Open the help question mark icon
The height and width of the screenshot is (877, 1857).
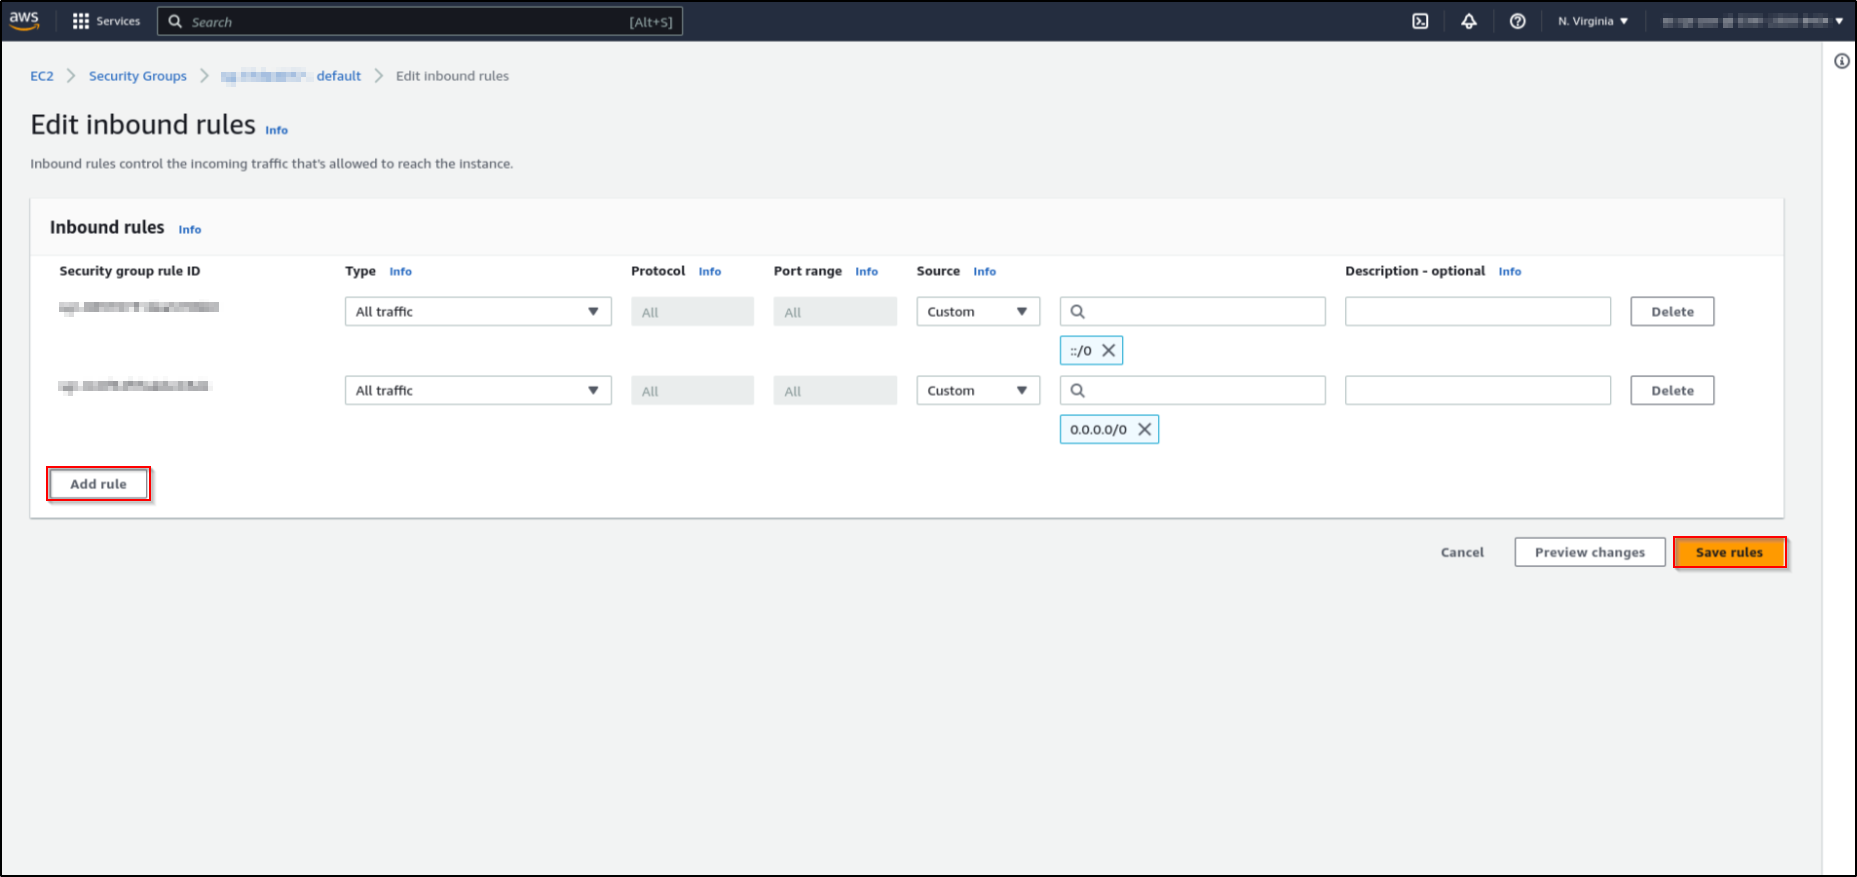tap(1517, 21)
